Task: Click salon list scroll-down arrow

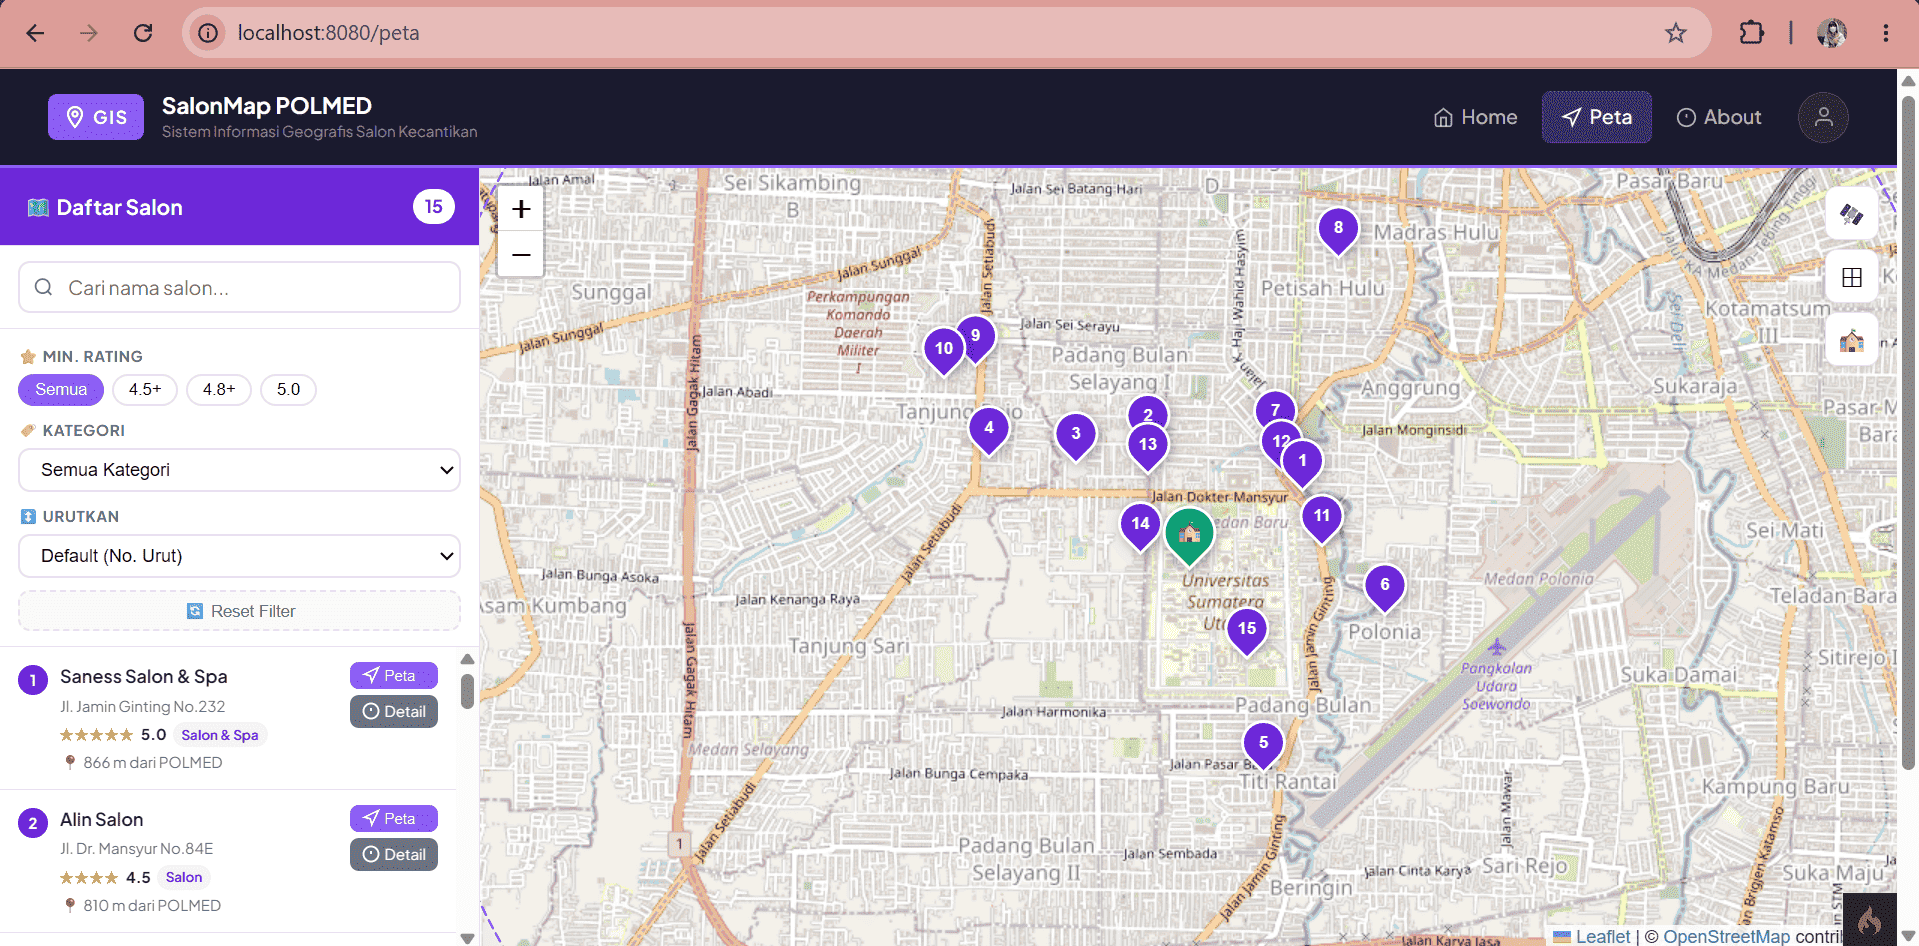Action: 467,938
